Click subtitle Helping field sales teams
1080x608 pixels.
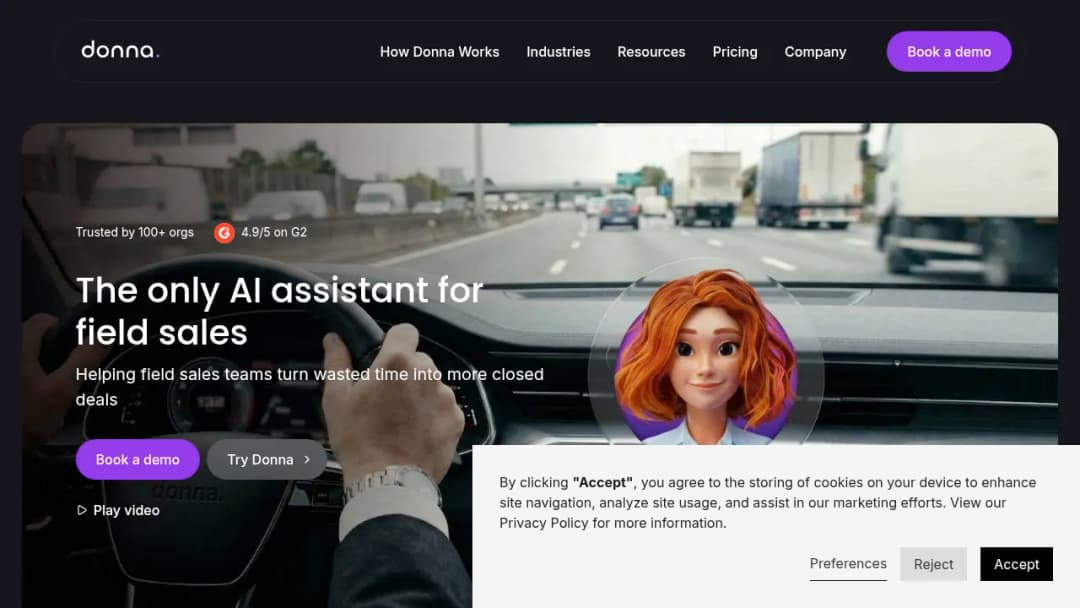click(309, 386)
